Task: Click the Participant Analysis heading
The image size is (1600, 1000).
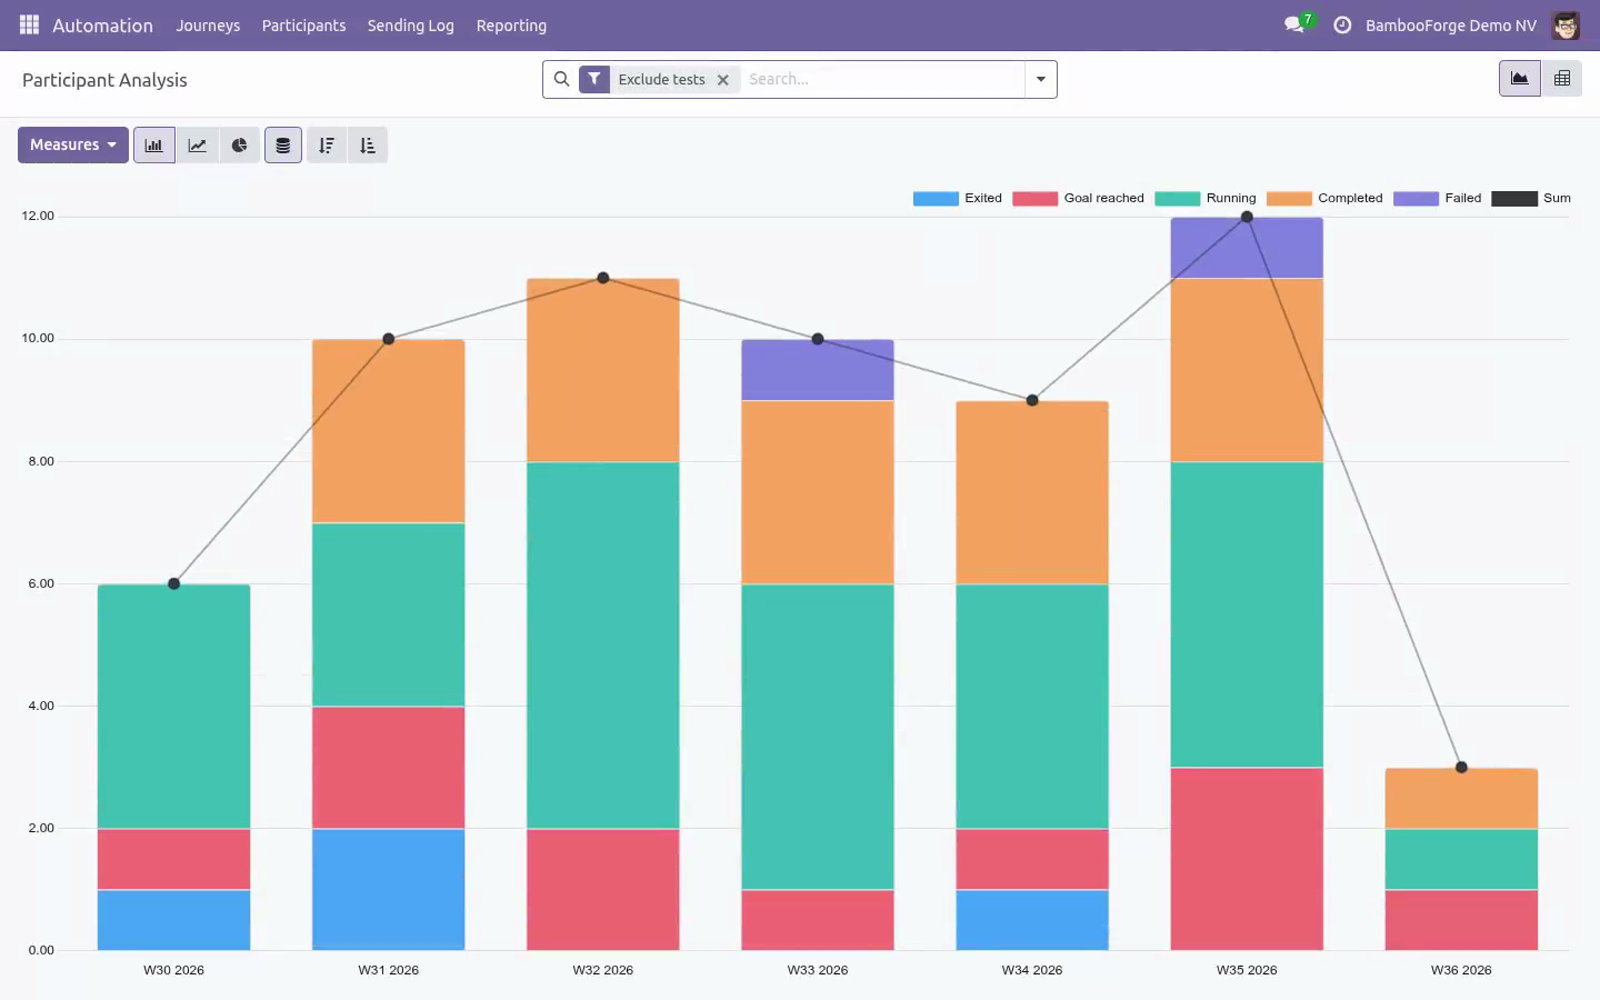Action: coord(105,80)
